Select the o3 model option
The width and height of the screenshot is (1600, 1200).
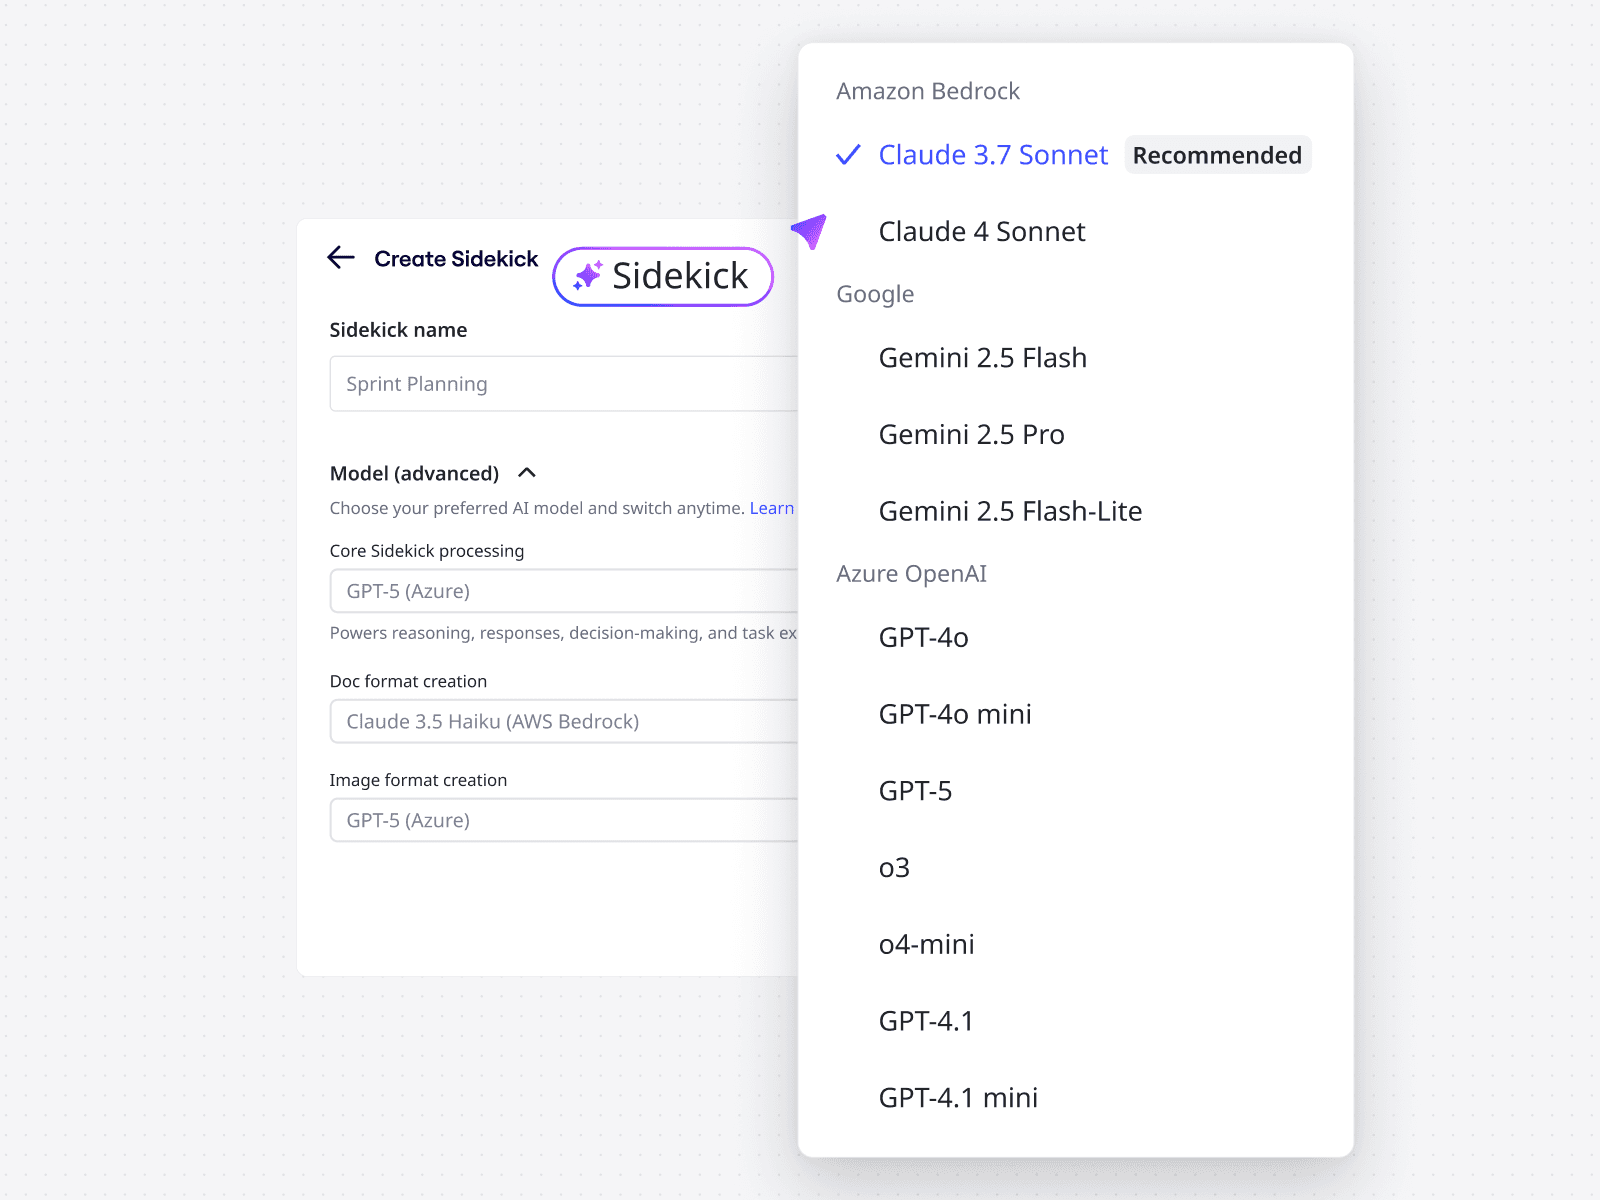pos(894,868)
